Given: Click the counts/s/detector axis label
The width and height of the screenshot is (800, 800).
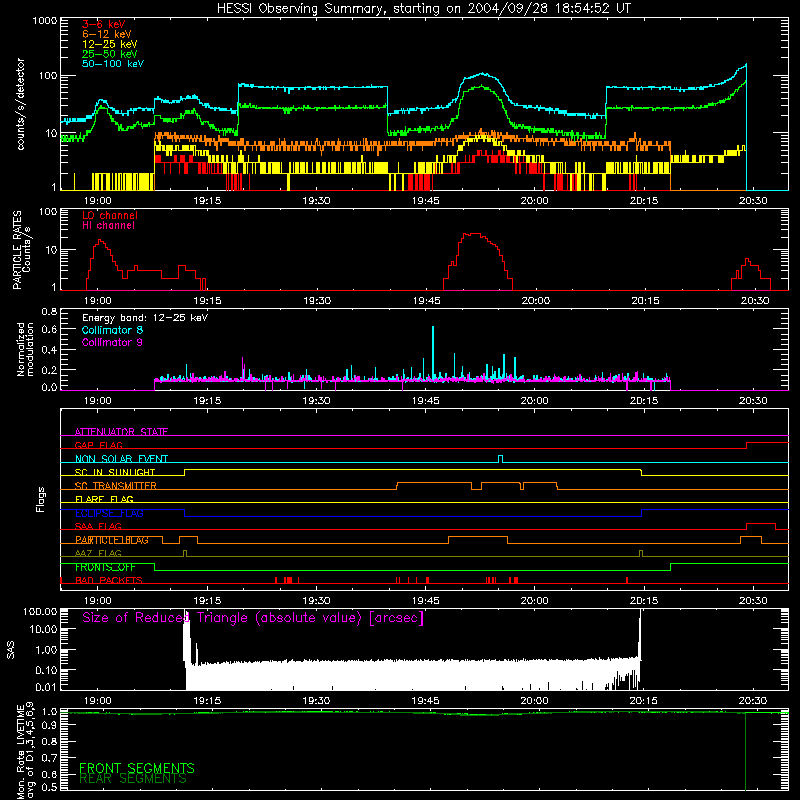Looking at the screenshot, I should pyautogui.click(x=20, y=104).
